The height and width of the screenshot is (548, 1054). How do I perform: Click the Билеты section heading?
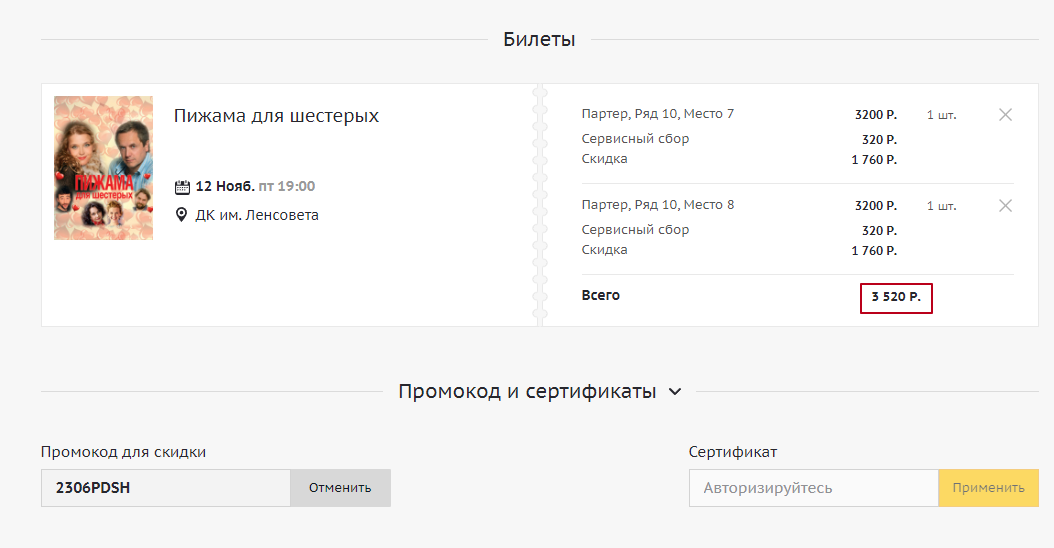click(539, 40)
